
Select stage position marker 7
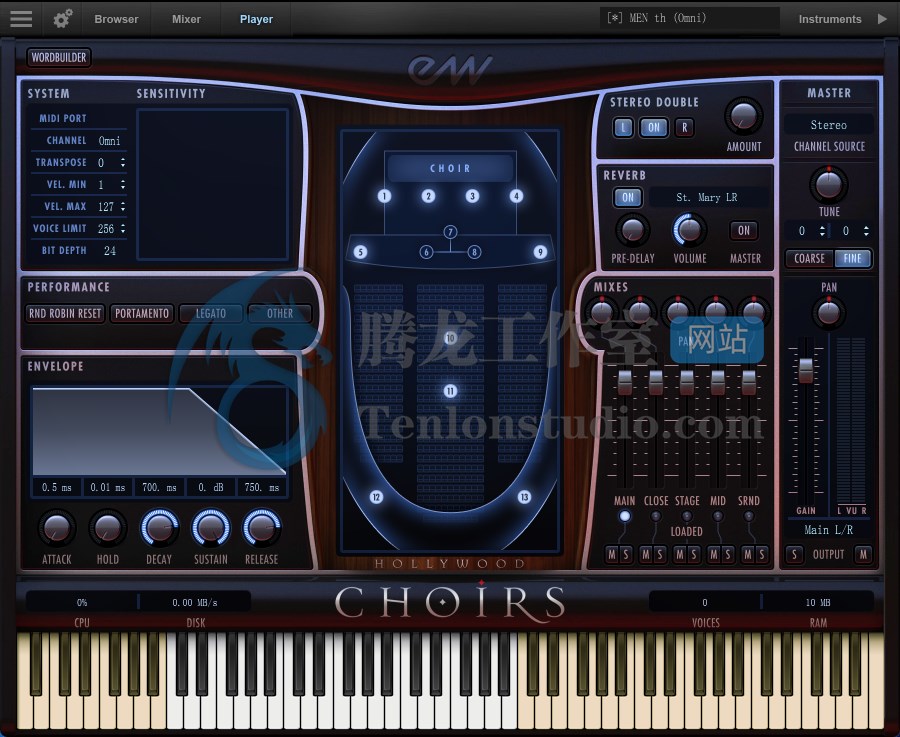click(x=450, y=232)
